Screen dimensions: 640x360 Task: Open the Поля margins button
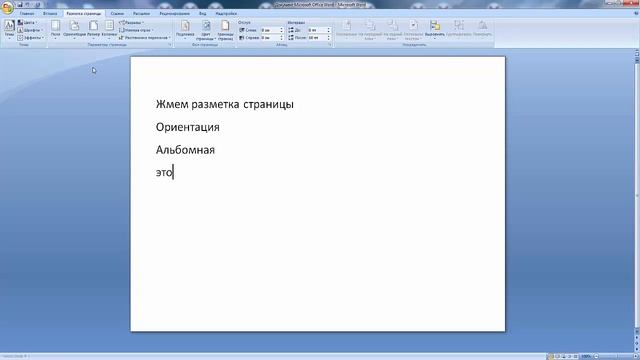click(x=56, y=30)
